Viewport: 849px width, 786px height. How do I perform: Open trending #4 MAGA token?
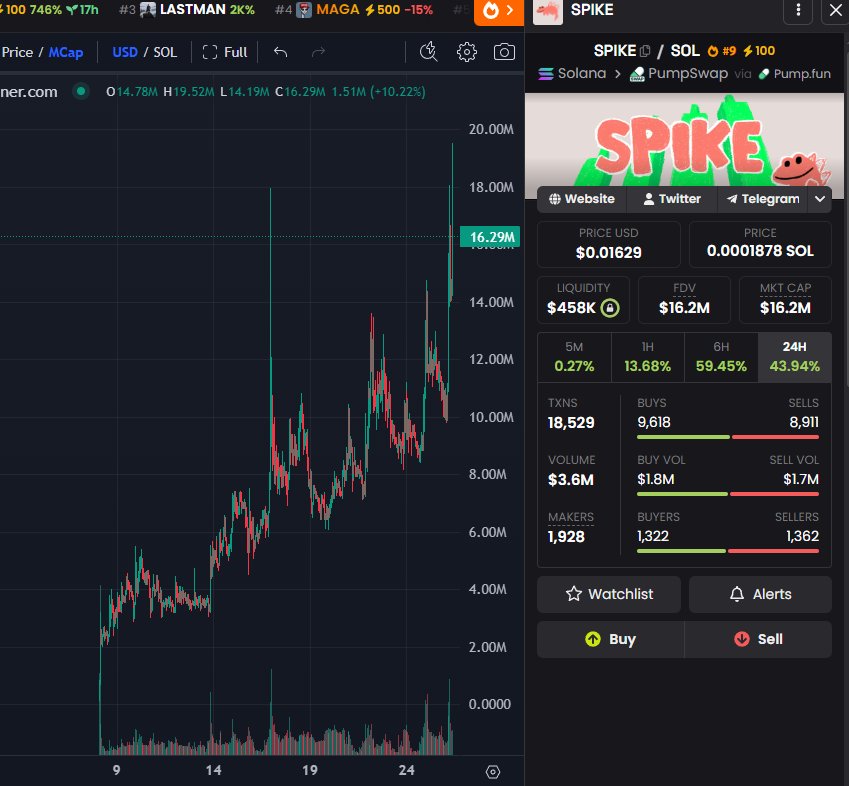354,10
